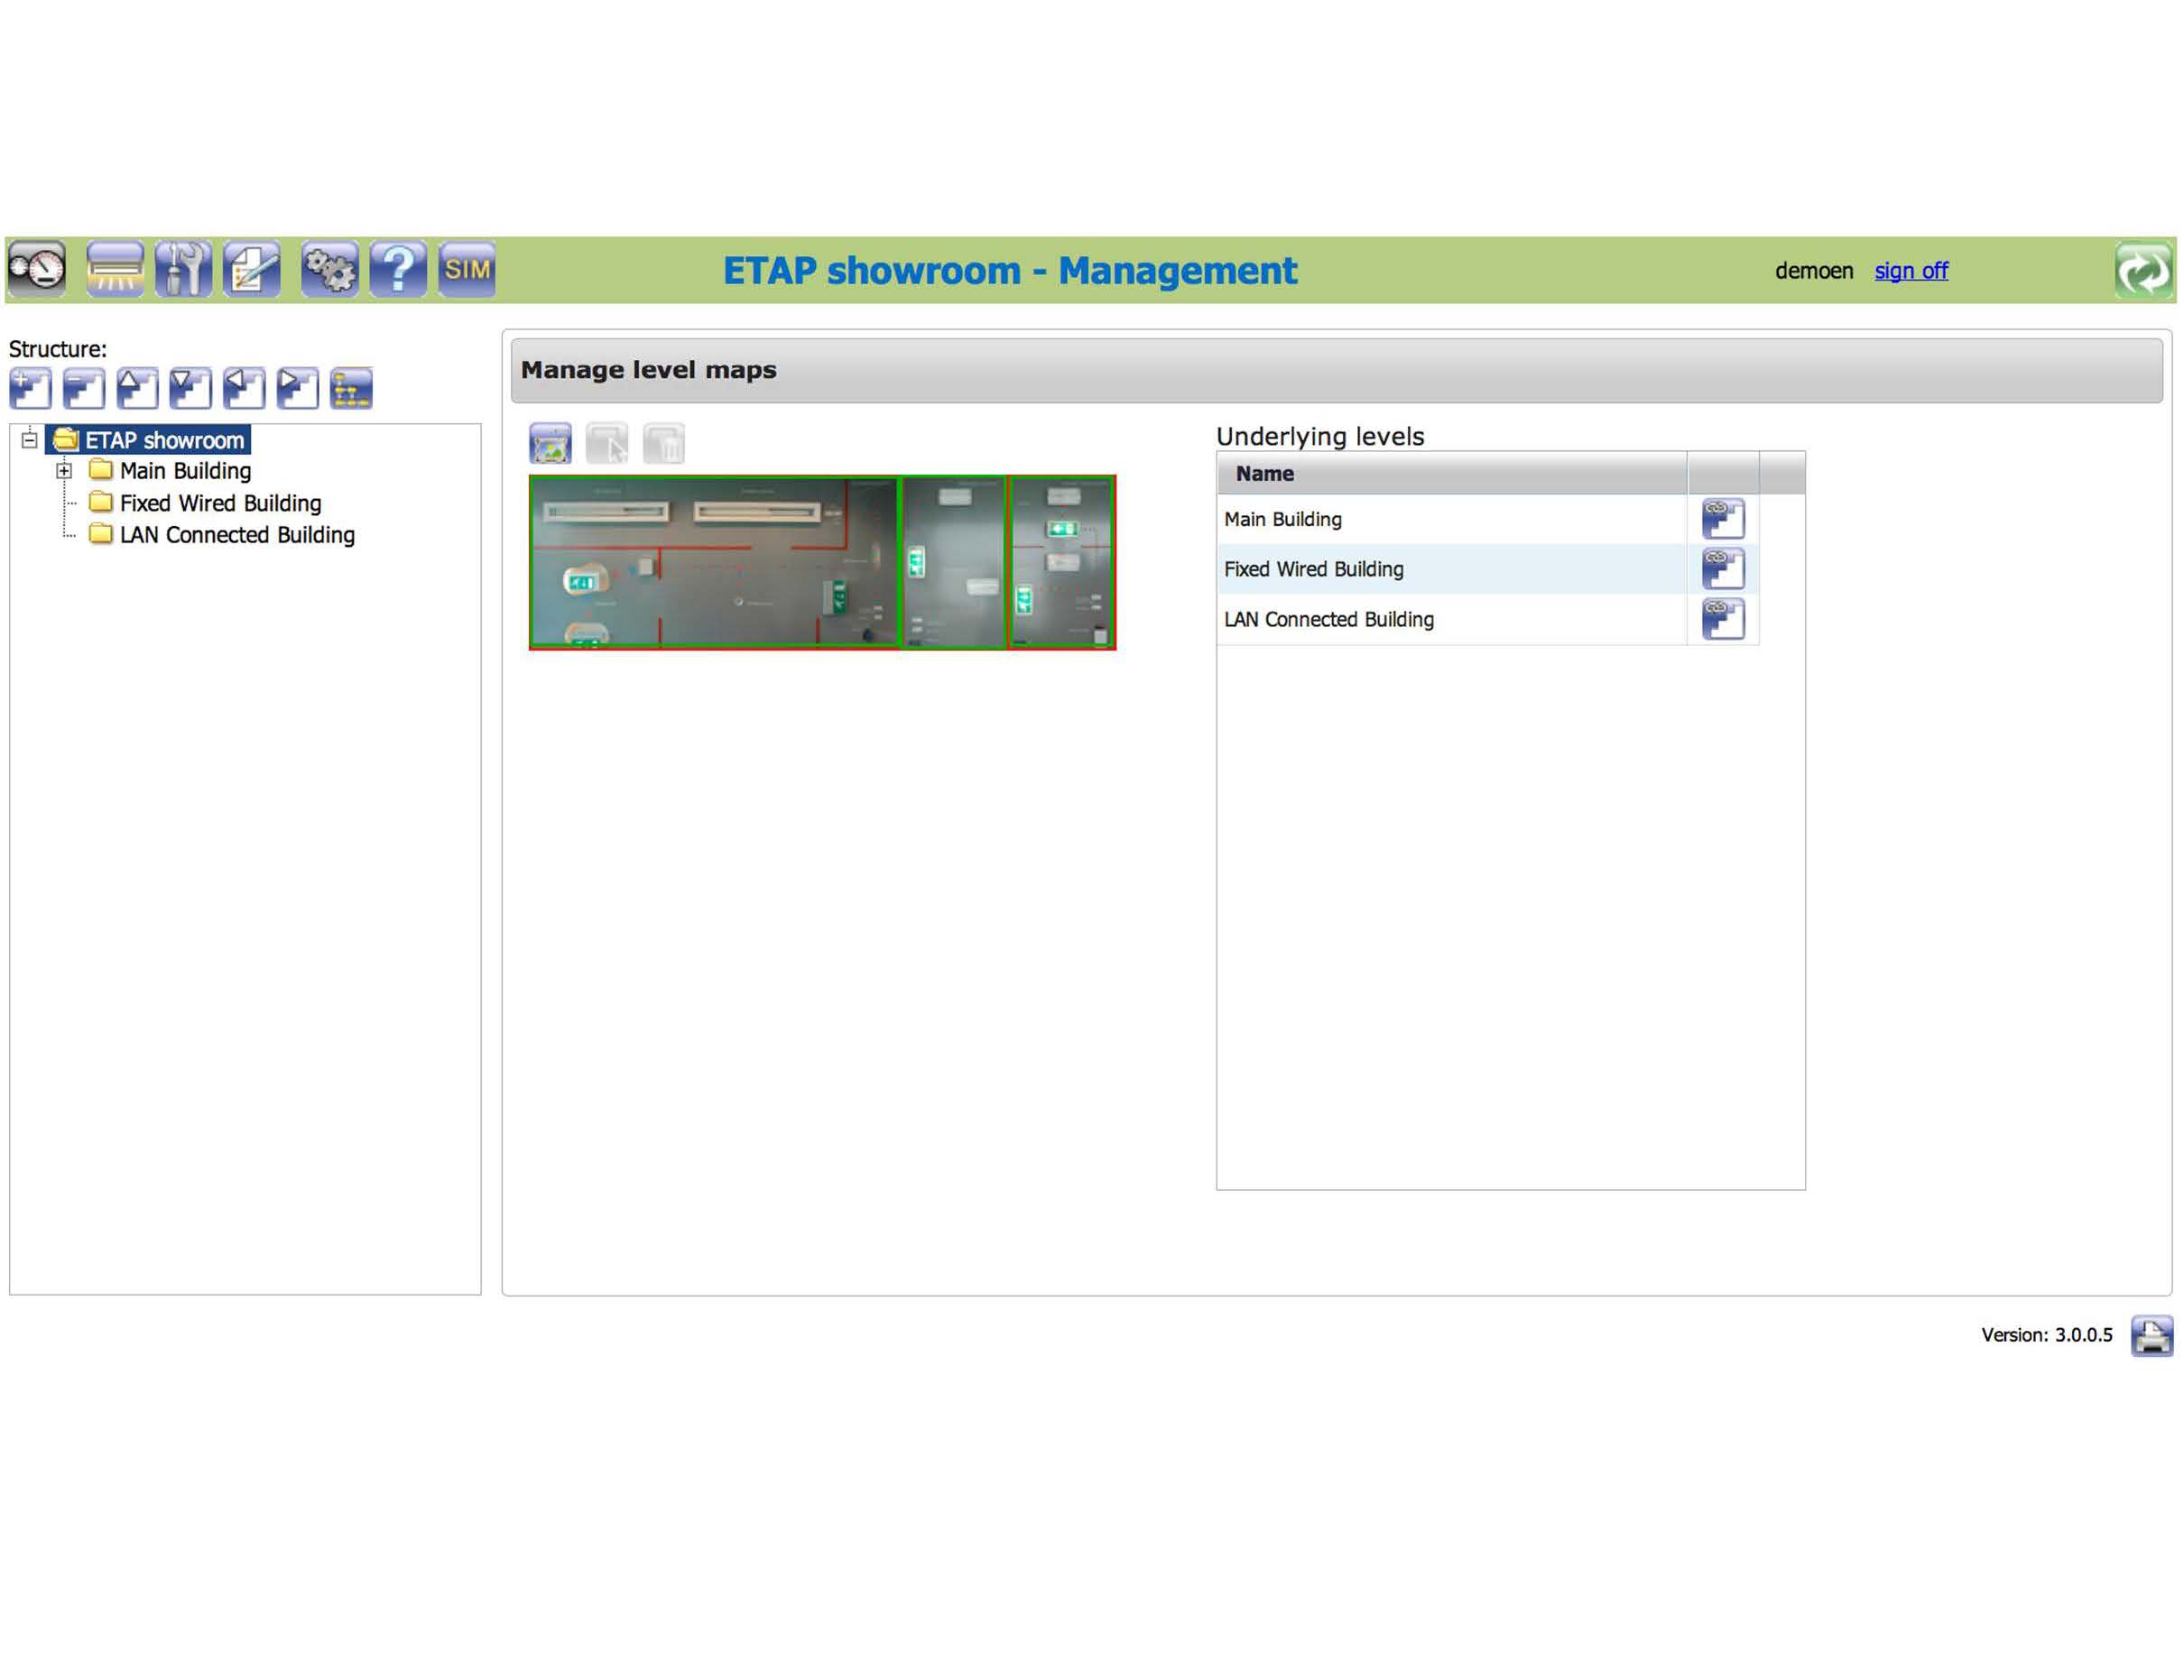
Task: Click the green refresh icon in header
Action: coord(2143,270)
